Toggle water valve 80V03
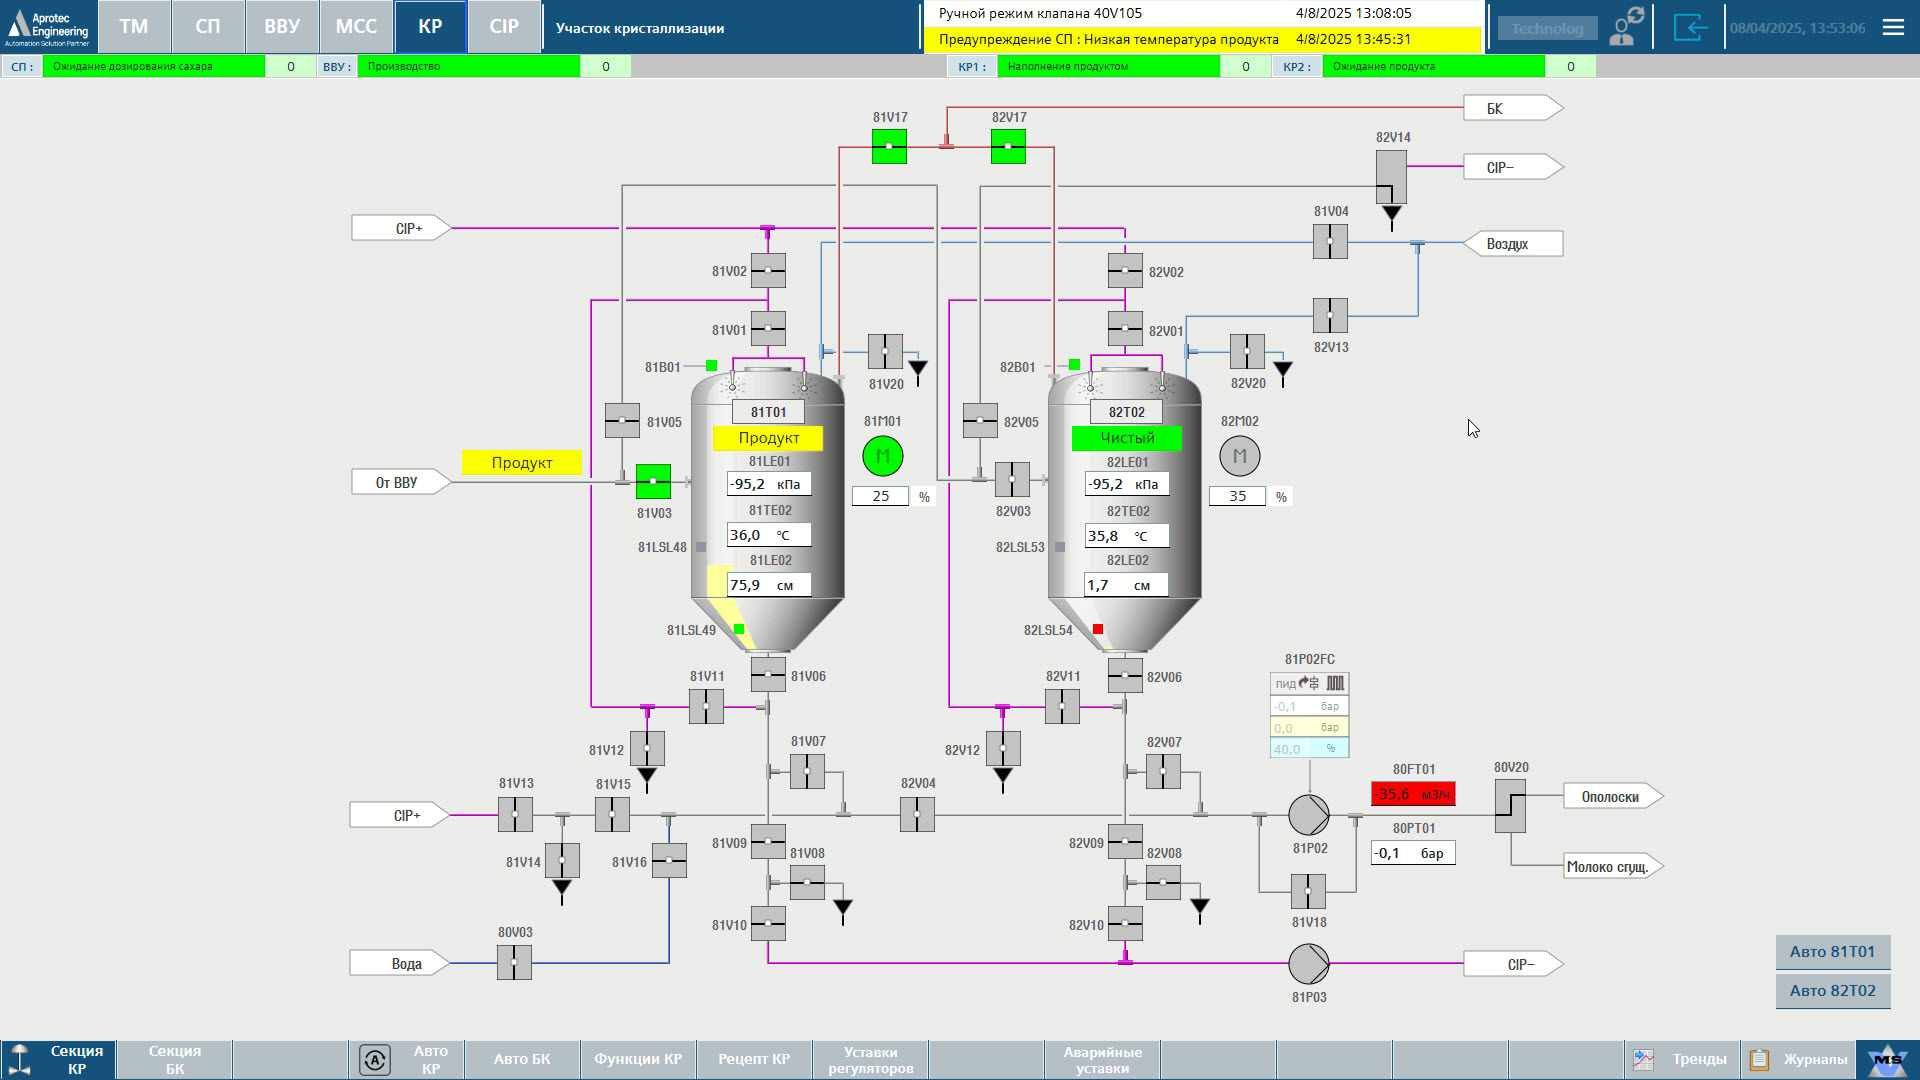Screen dimensions: 1920x1080 pyautogui.click(x=513, y=963)
